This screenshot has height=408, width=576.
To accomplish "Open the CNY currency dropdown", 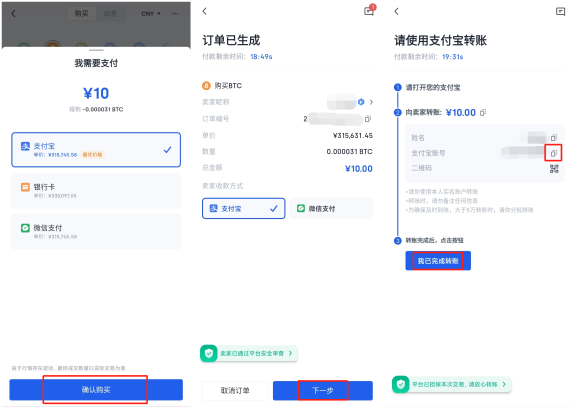I will pos(151,14).
